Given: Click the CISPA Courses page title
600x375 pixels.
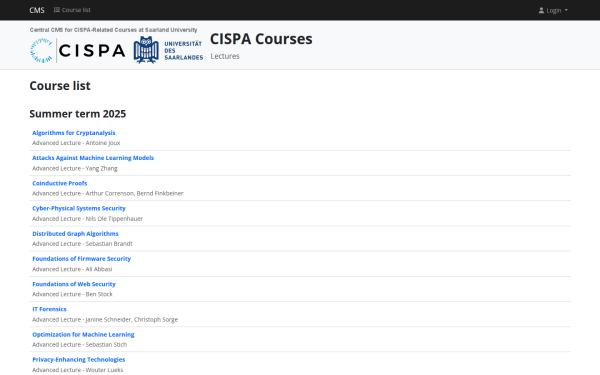Looking at the screenshot, I should (261, 39).
